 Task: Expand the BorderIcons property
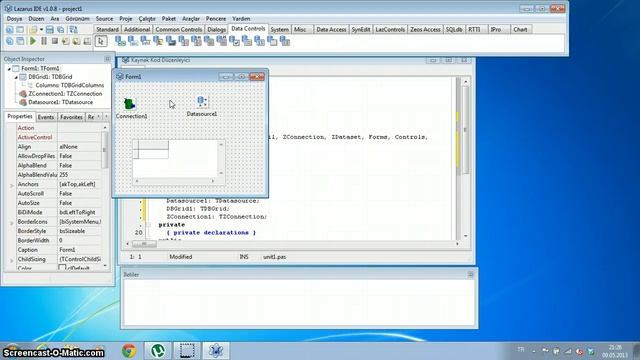[x=12, y=222]
